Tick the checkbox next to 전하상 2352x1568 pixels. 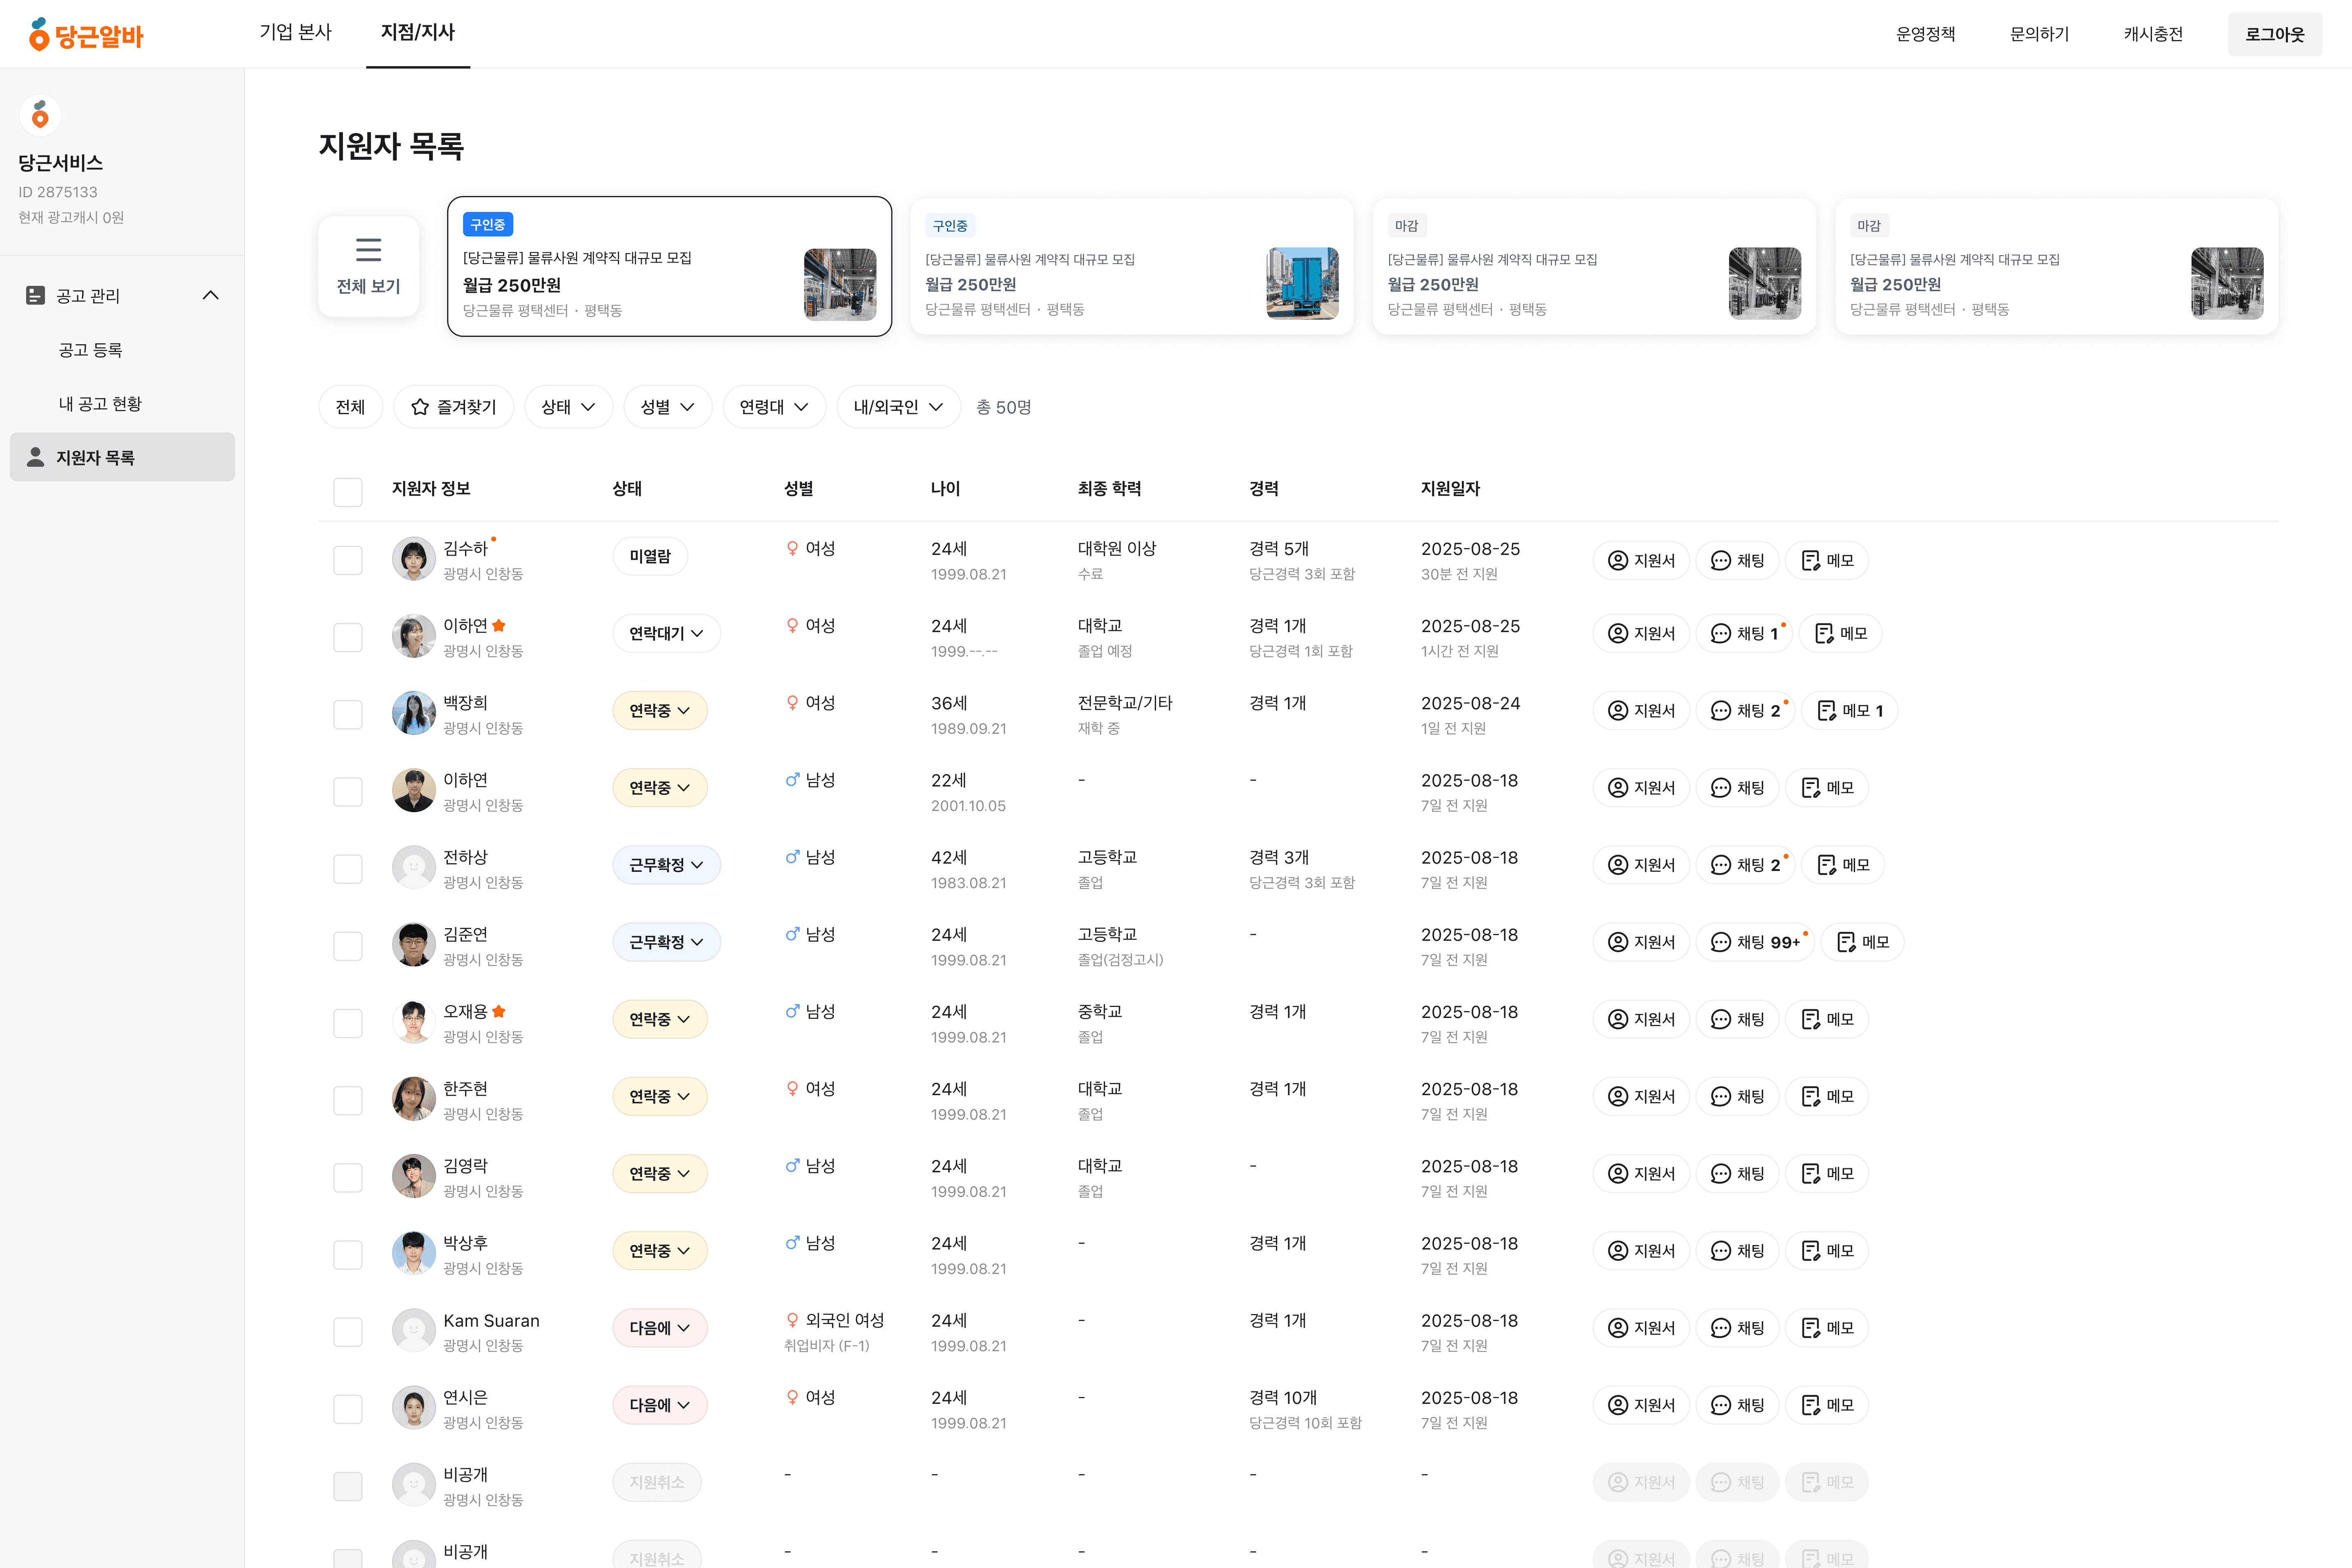(x=347, y=868)
